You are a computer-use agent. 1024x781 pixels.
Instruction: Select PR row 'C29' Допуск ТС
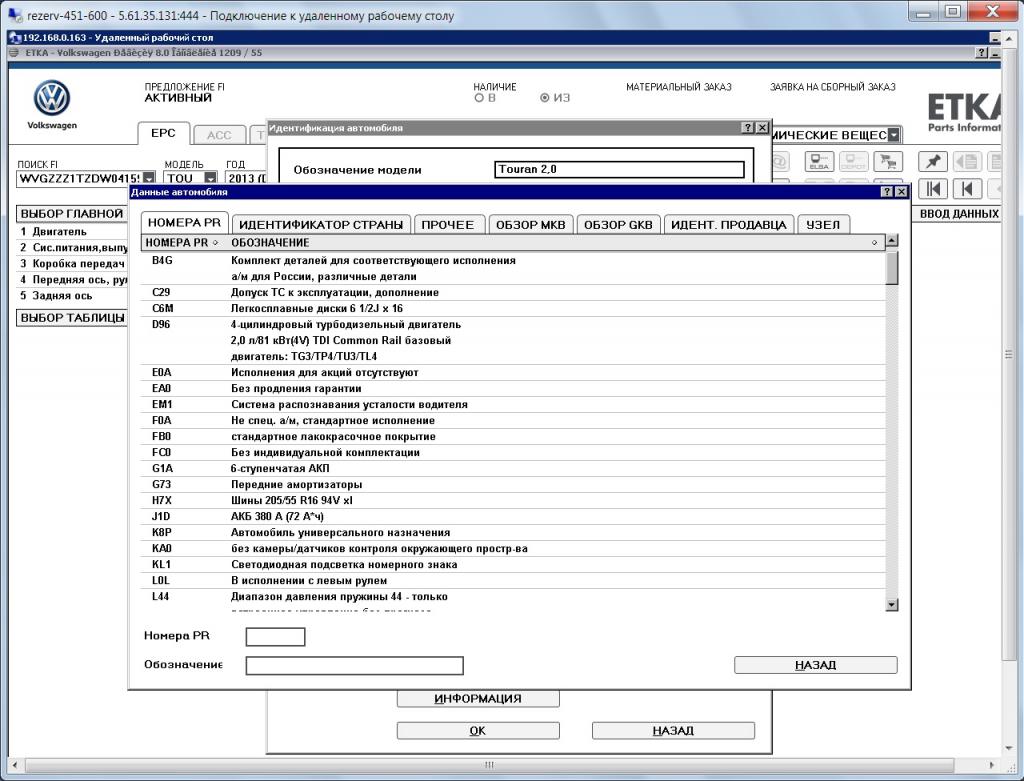tap(513, 293)
